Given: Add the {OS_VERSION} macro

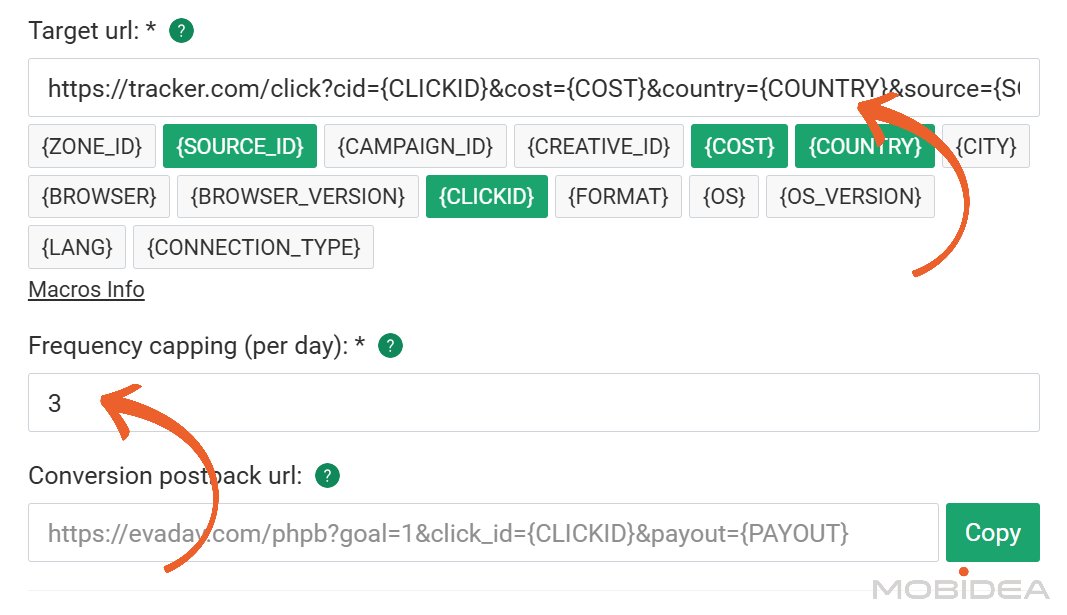Looking at the screenshot, I should tap(851, 197).
